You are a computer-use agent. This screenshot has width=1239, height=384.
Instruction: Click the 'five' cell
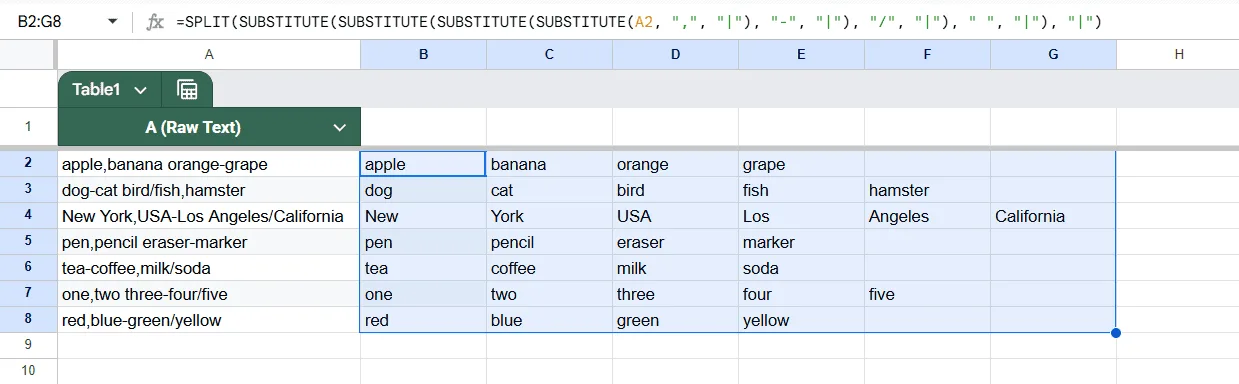[927, 294]
